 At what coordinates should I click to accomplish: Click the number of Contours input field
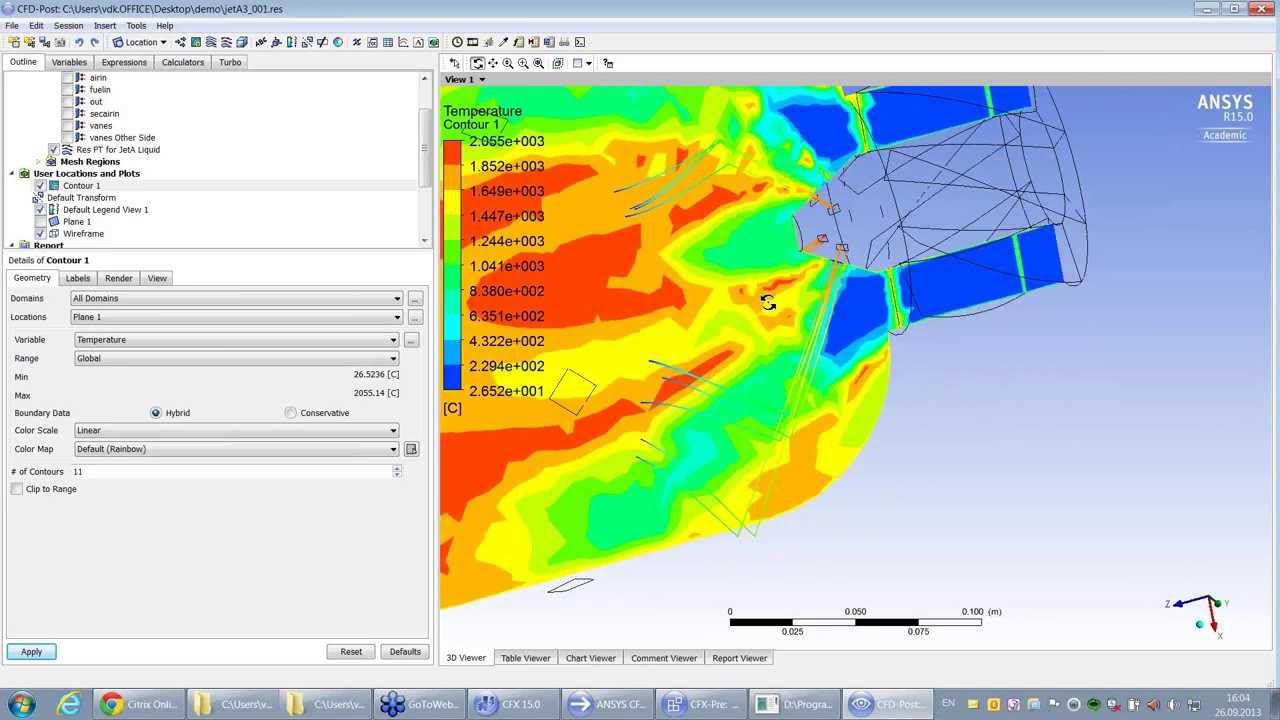pos(231,472)
